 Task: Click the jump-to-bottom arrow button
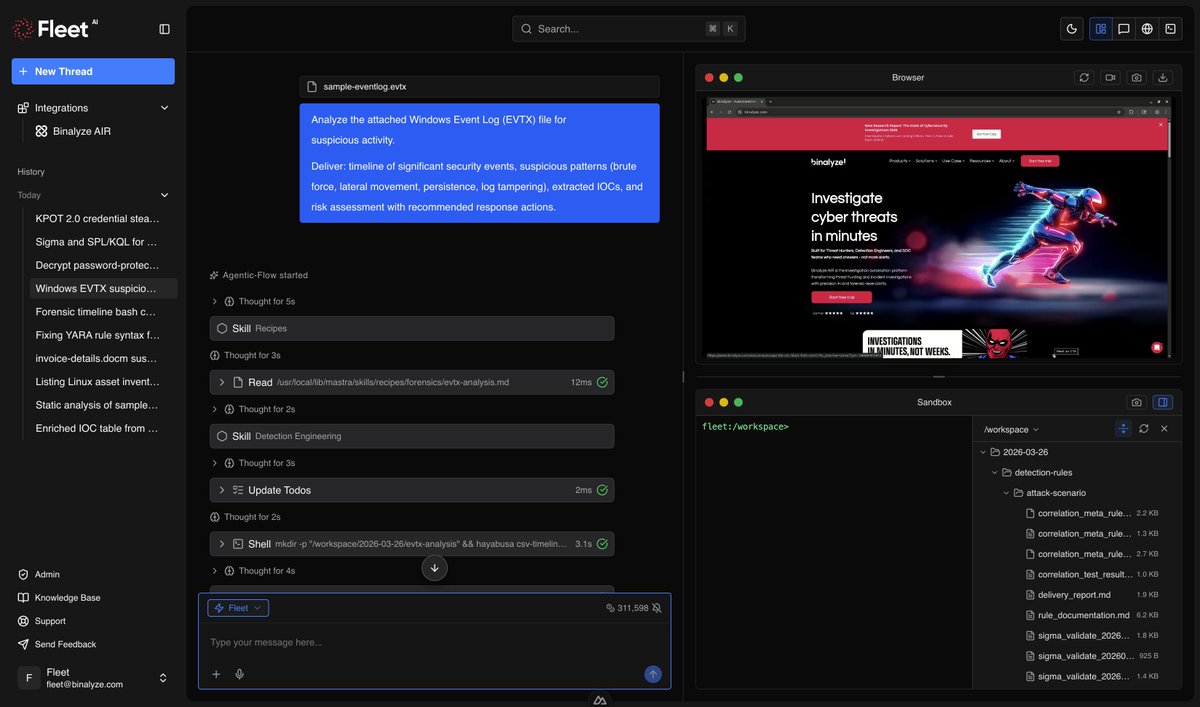(434, 568)
